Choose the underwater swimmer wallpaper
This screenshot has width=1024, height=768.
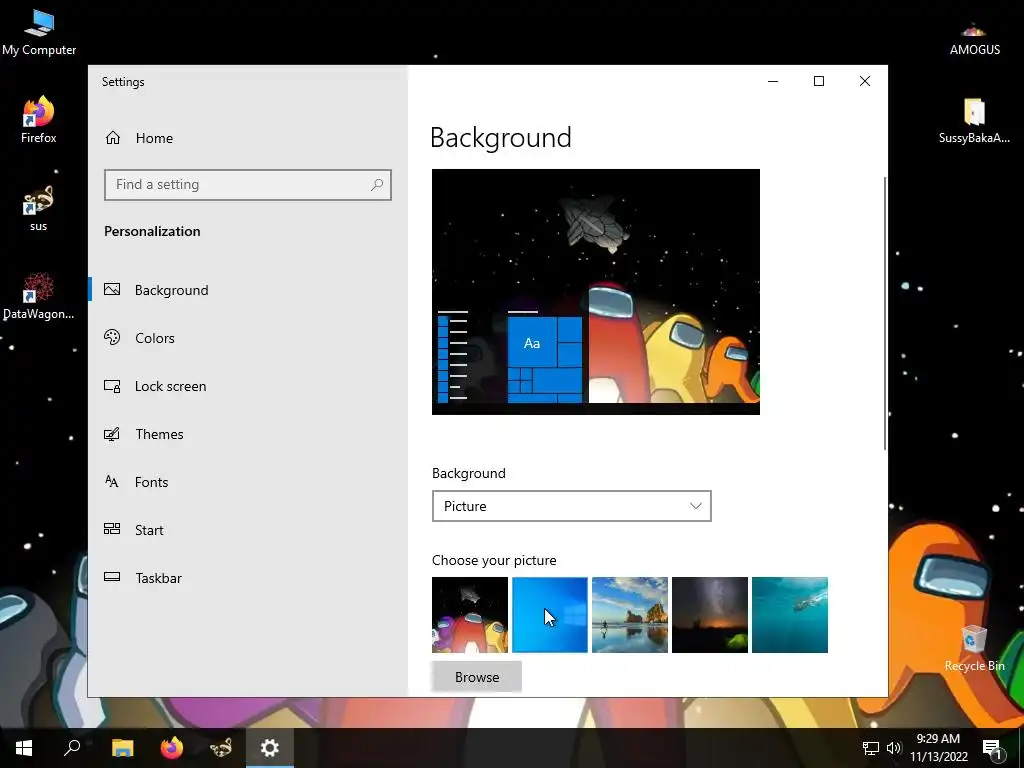click(790, 615)
